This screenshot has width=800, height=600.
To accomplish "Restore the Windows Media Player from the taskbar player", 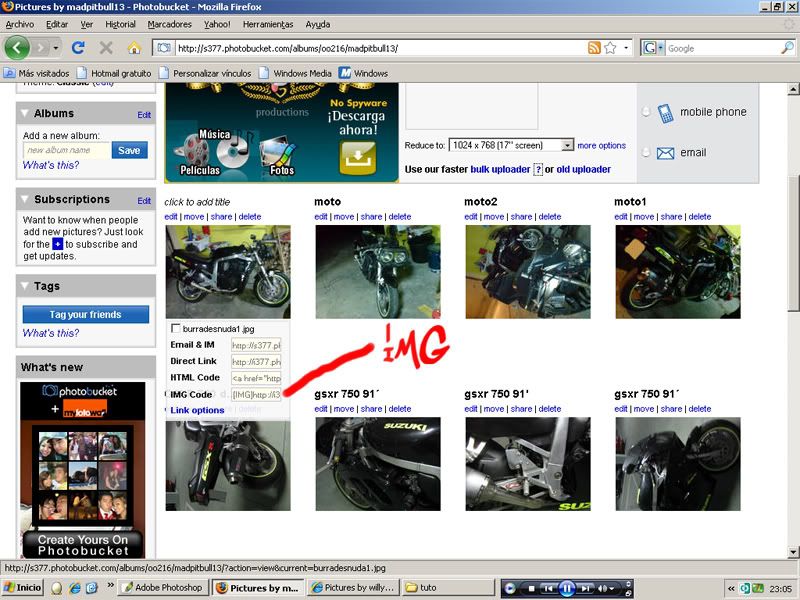I will point(629,593).
